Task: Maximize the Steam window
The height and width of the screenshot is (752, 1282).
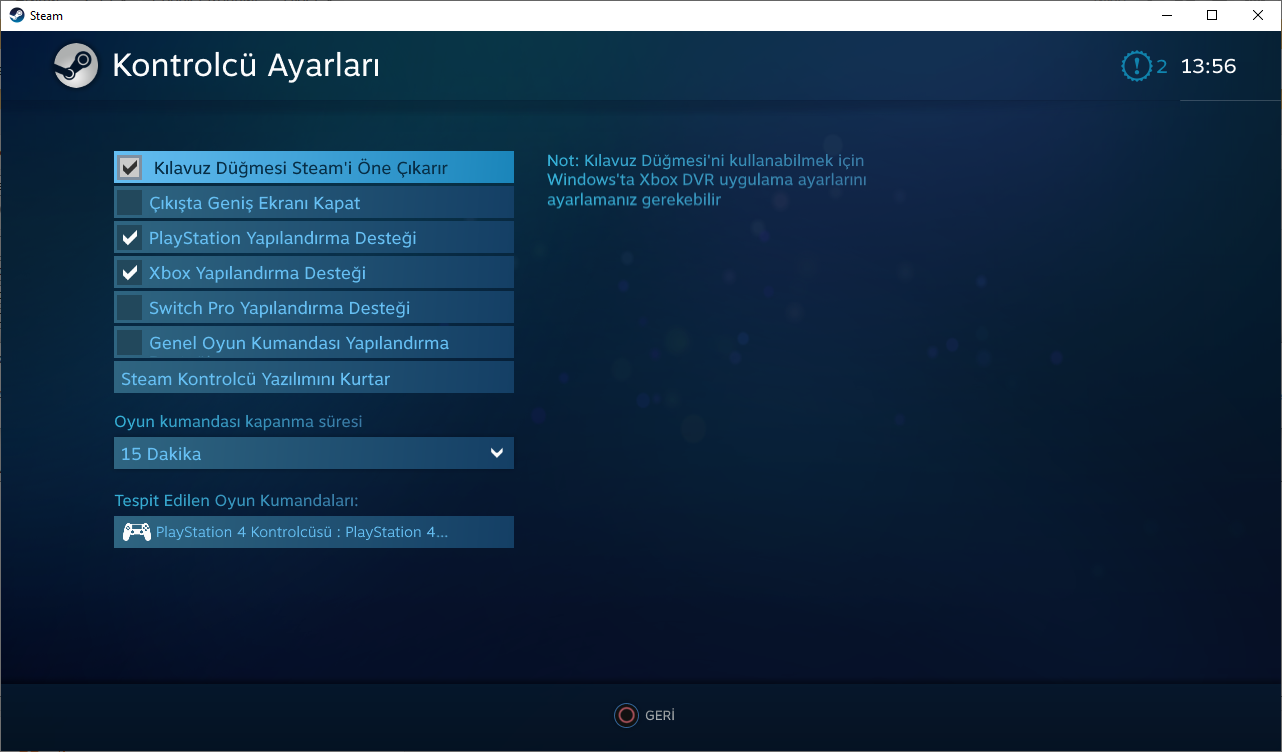Action: [x=1212, y=15]
